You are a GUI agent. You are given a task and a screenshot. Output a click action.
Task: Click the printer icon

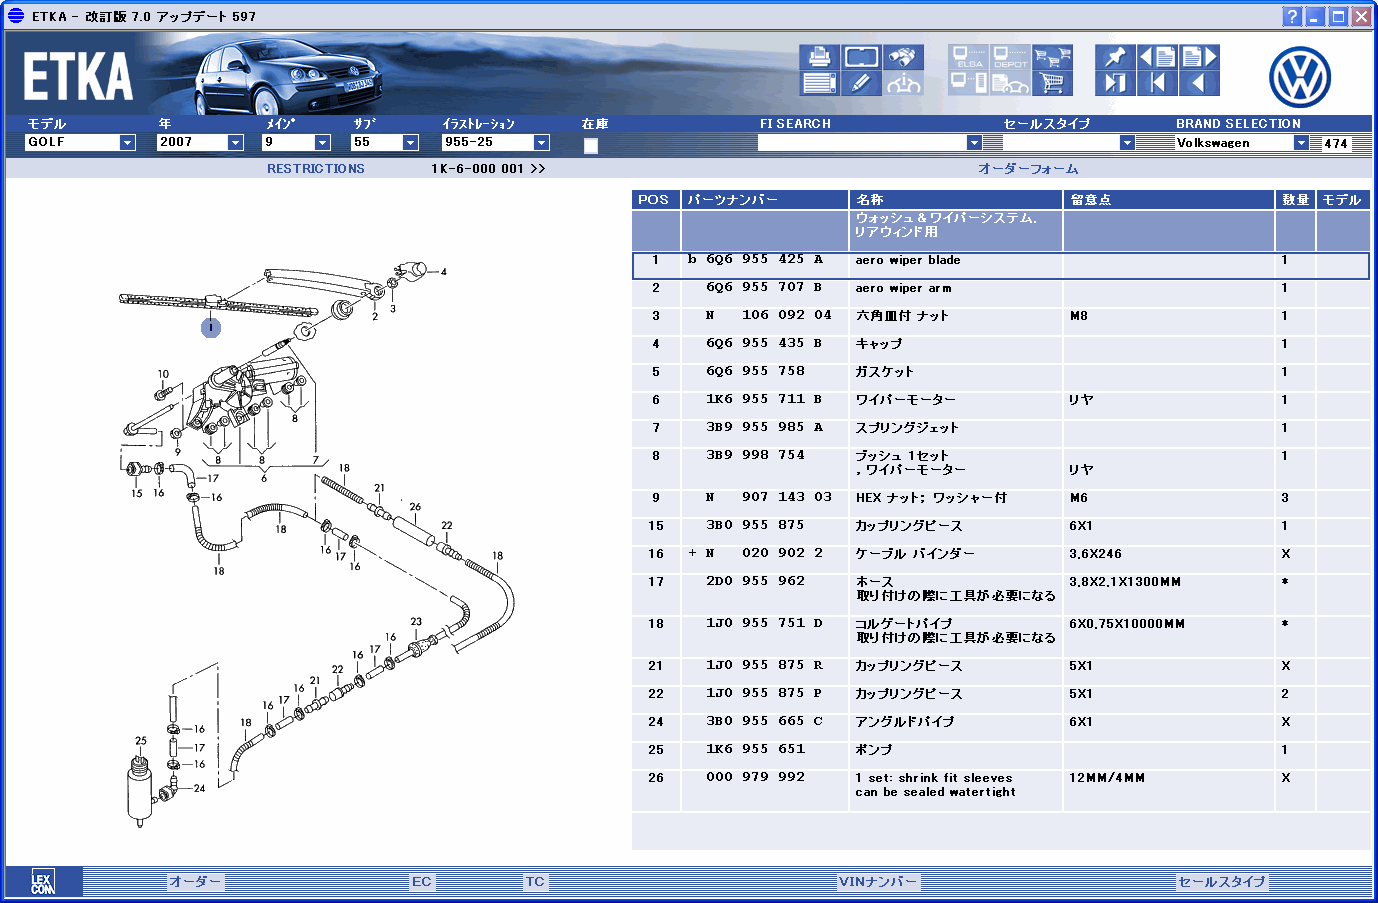click(x=819, y=57)
